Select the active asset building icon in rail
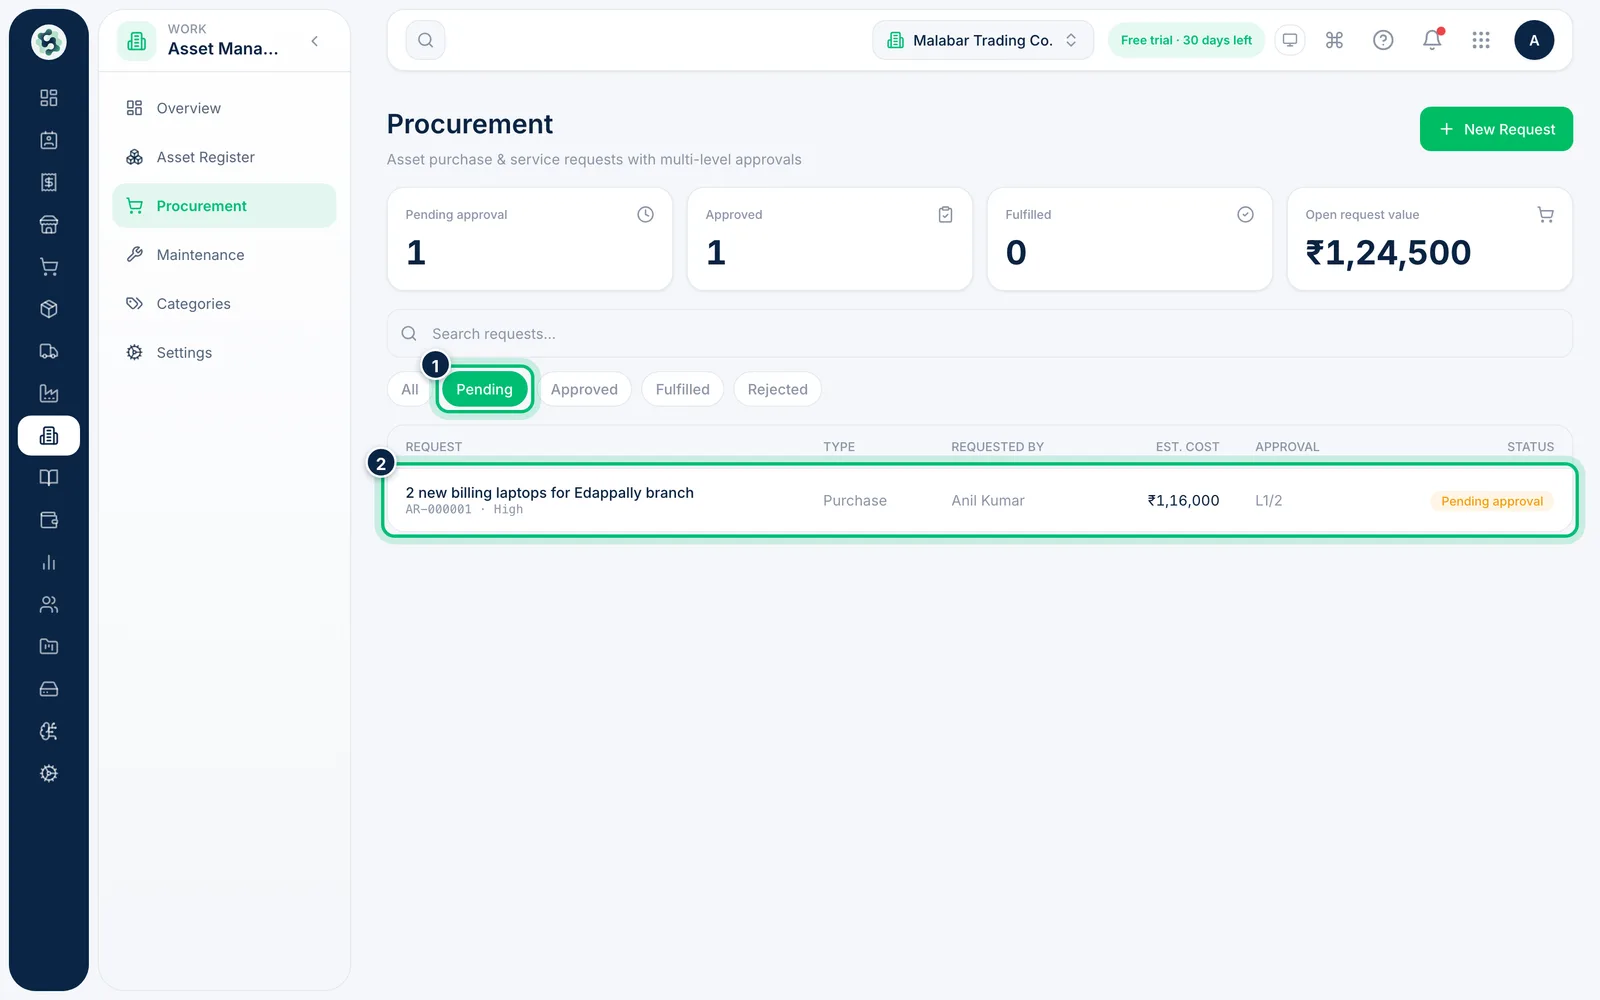 click(48, 436)
